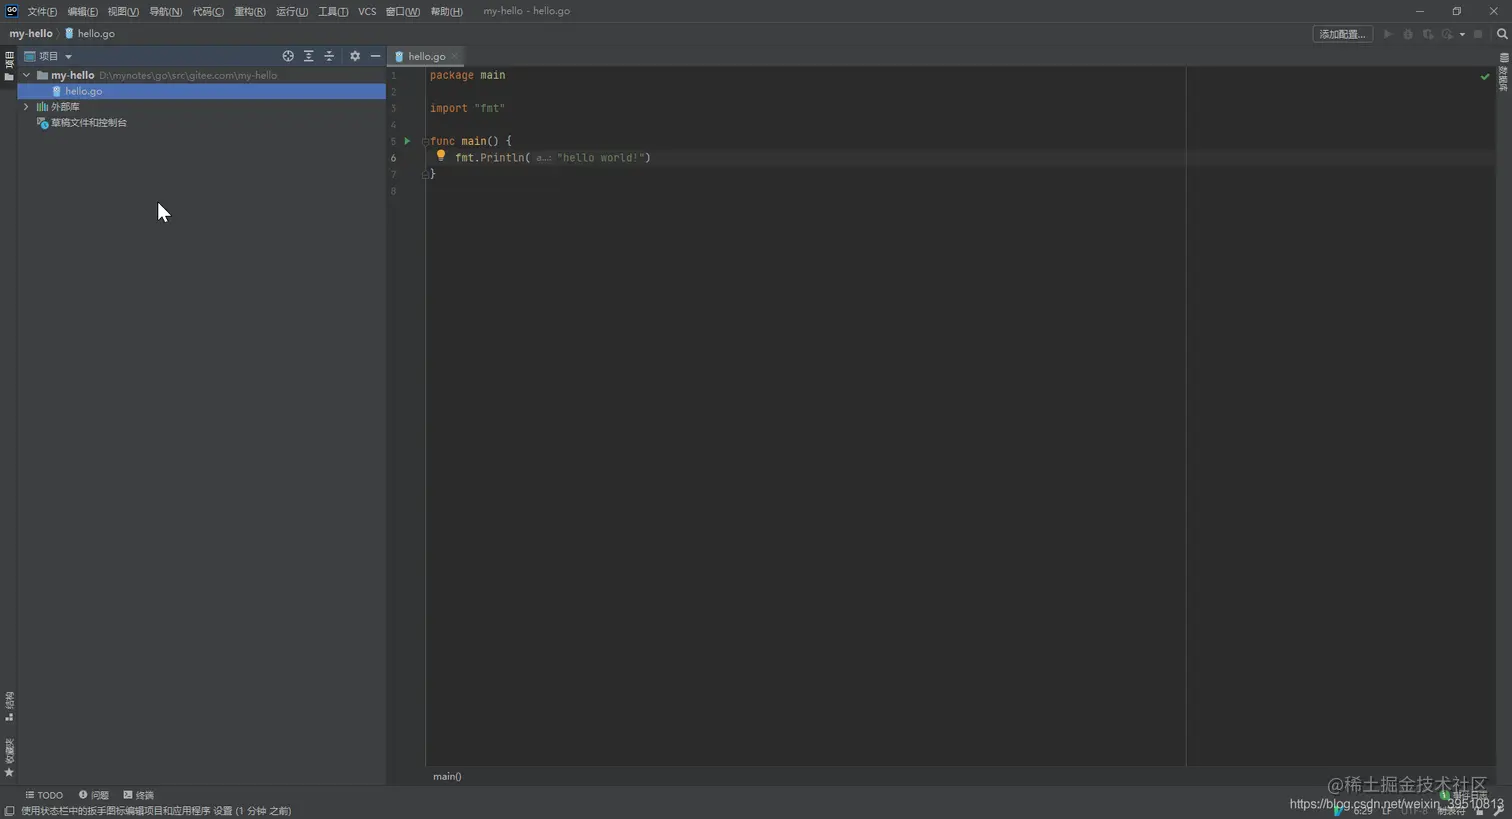
Task: Open the 代码(C) menu
Action: click(x=208, y=12)
